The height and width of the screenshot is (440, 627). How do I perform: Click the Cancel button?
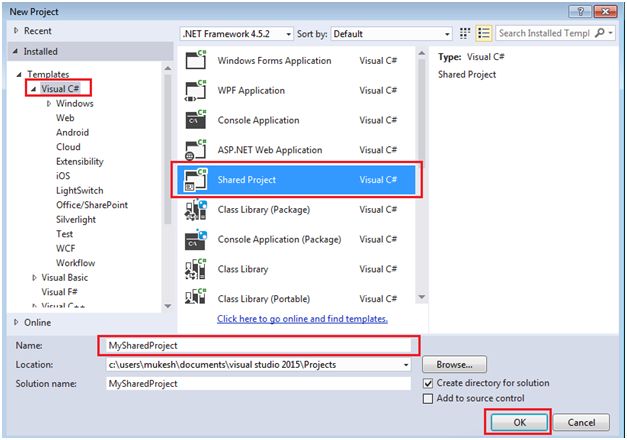point(581,422)
